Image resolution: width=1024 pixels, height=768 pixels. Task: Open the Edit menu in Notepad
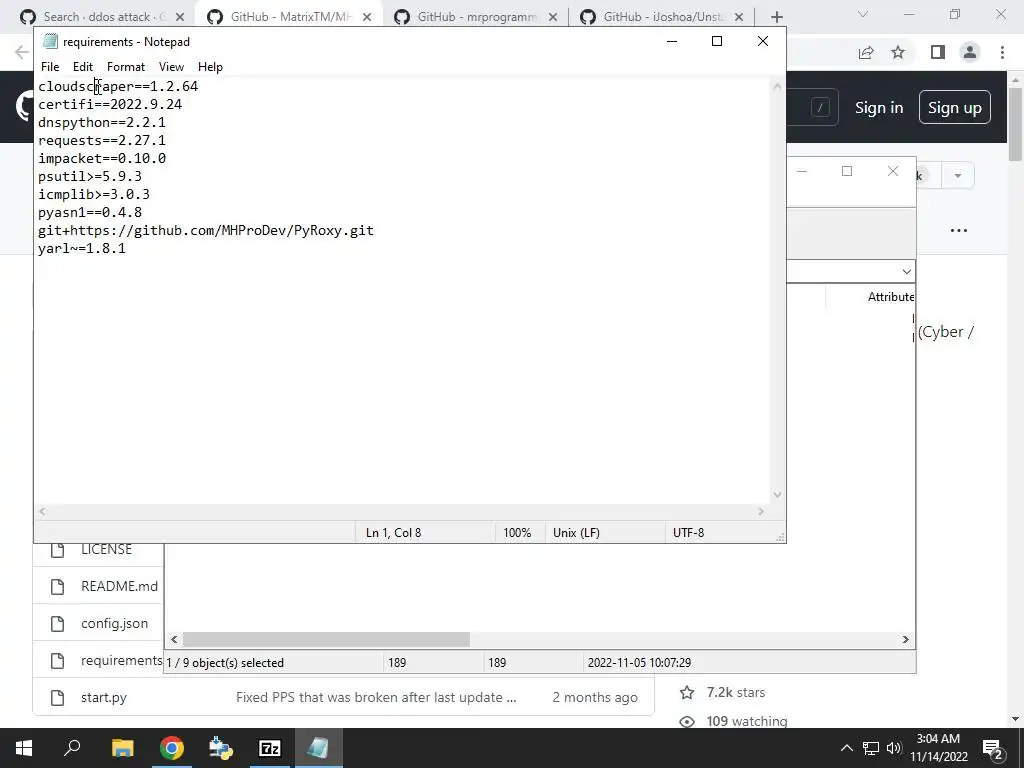point(82,67)
